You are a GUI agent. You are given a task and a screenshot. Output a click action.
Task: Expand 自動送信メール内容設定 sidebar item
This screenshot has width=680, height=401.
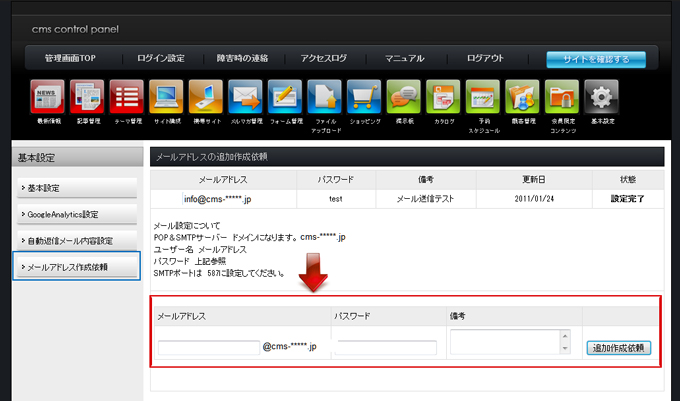(x=76, y=241)
